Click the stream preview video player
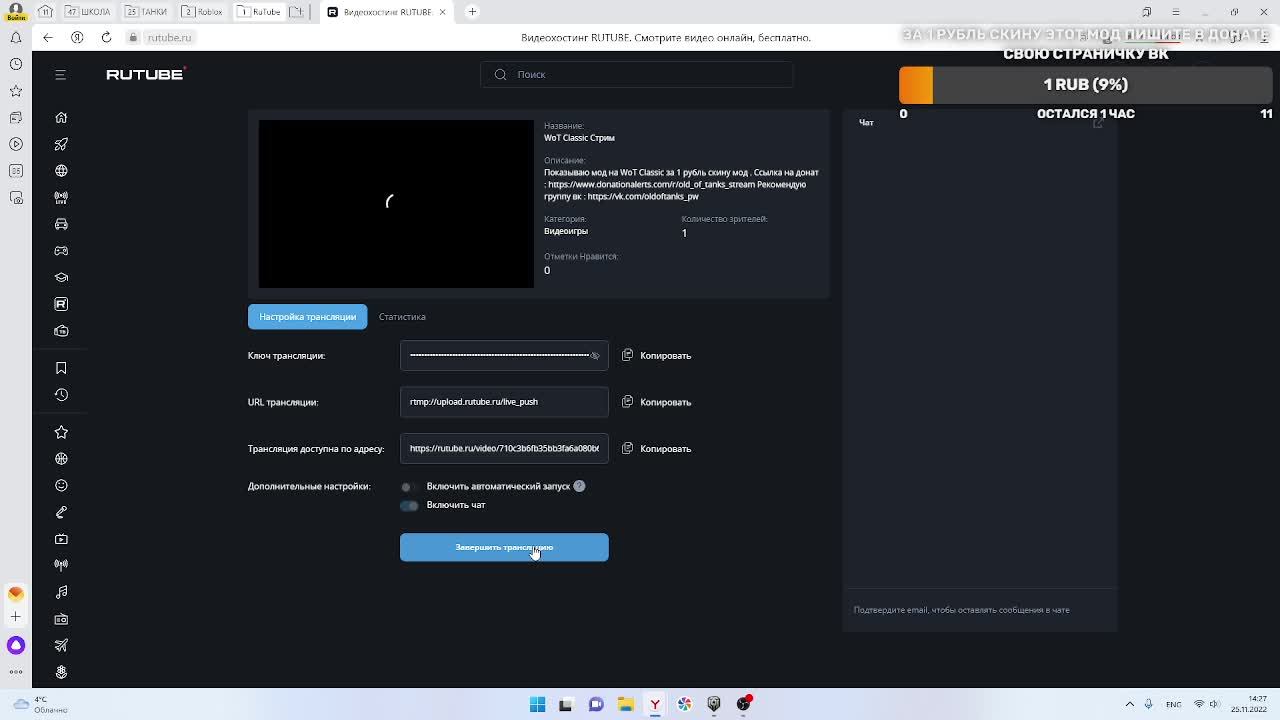 (x=396, y=204)
